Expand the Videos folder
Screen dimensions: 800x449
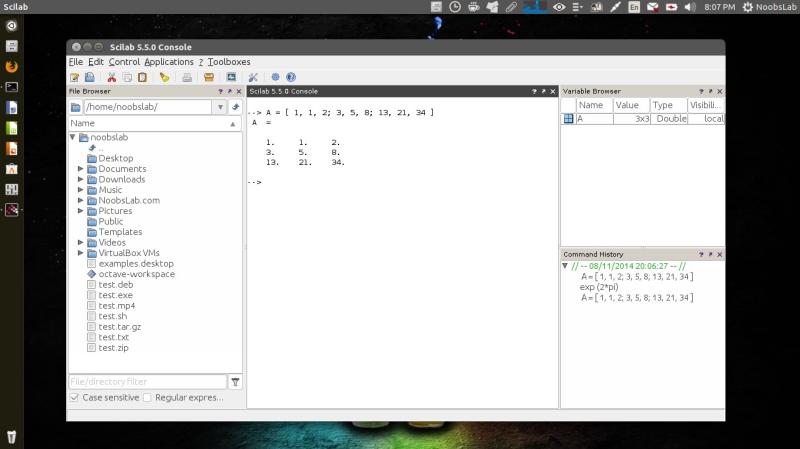[x=81, y=242]
